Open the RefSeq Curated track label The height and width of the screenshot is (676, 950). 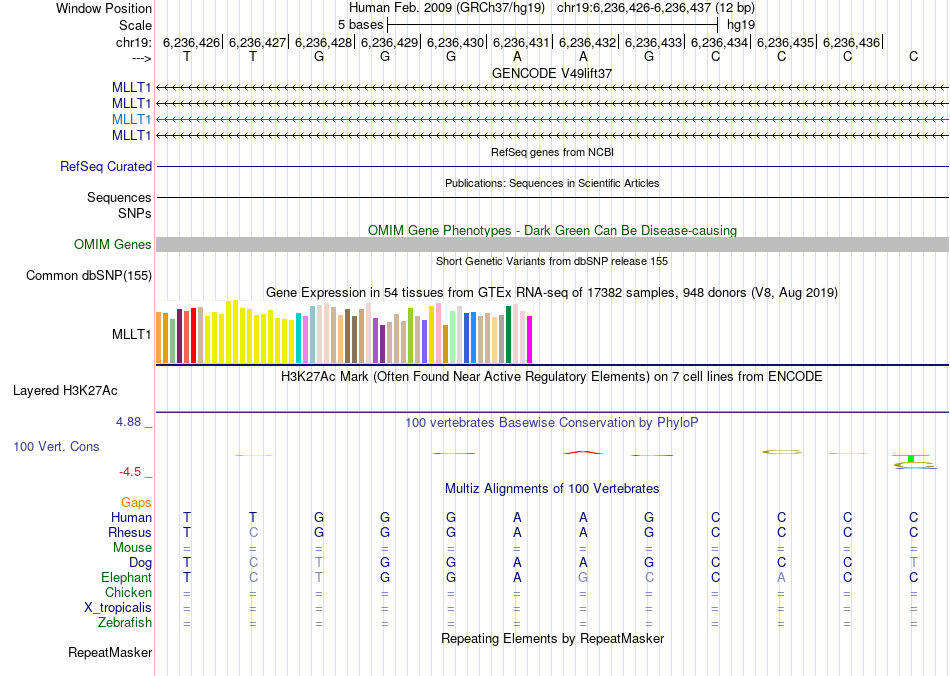click(106, 167)
